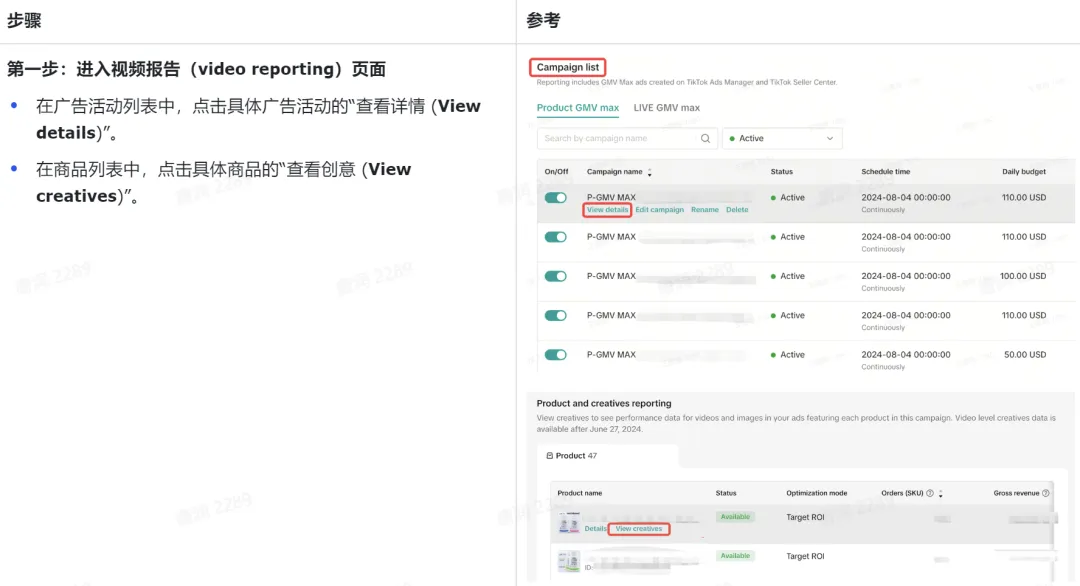The image size is (1080, 586).
Task: Click the Orders (SKU) sort arrows icon
Action: pyautogui.click(x=941, y=494)
